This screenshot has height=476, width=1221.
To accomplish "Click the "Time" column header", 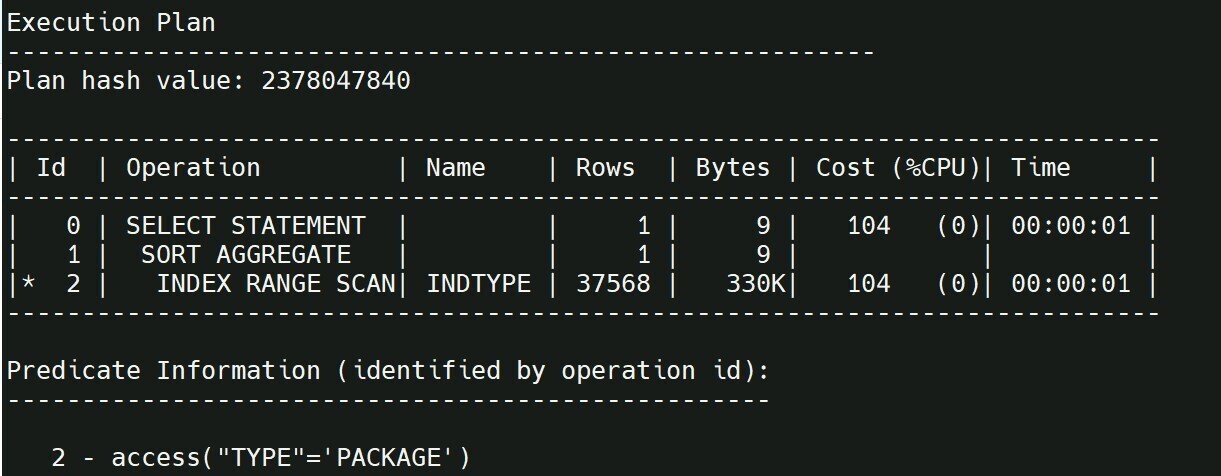I will (x=1040, y=168).
